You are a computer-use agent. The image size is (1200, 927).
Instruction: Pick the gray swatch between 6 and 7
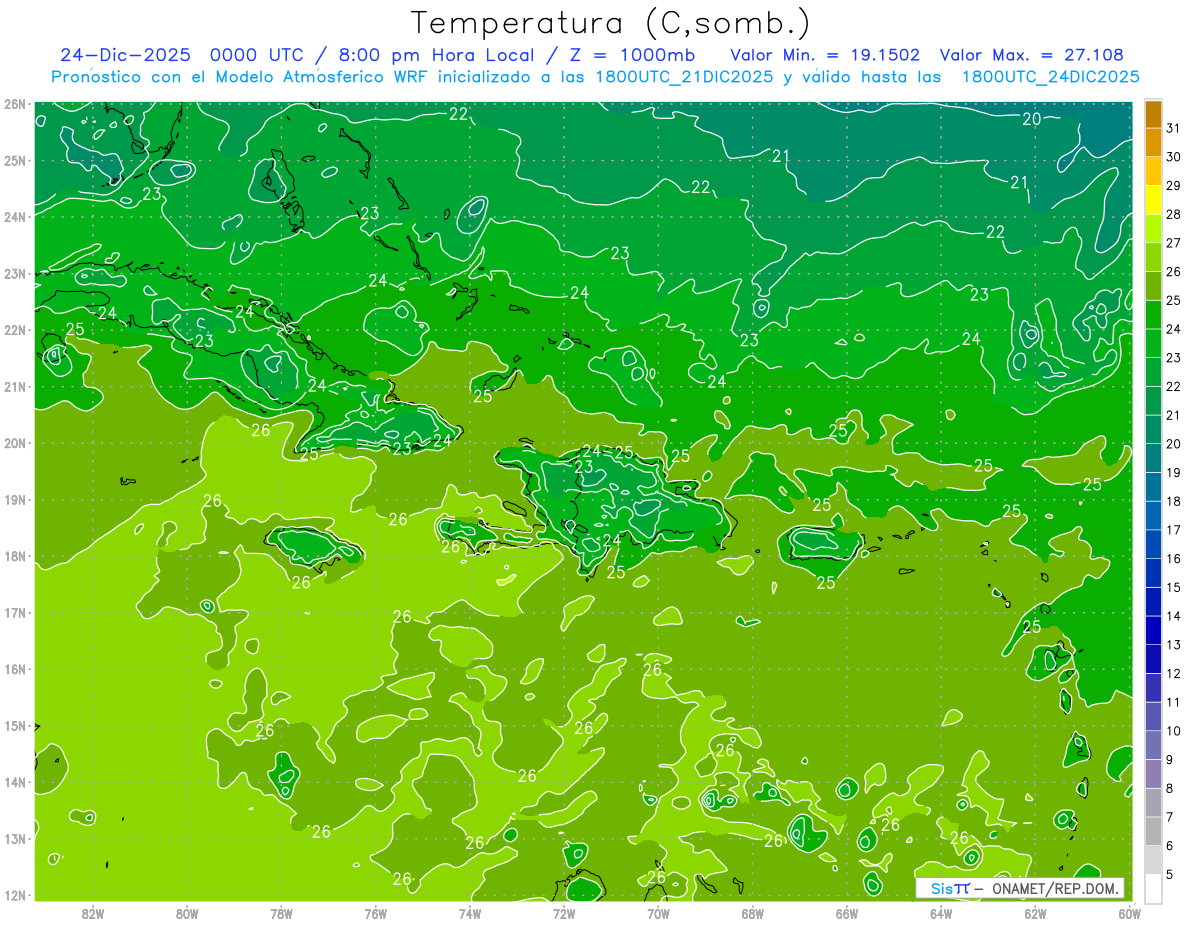coord(1153,832)
